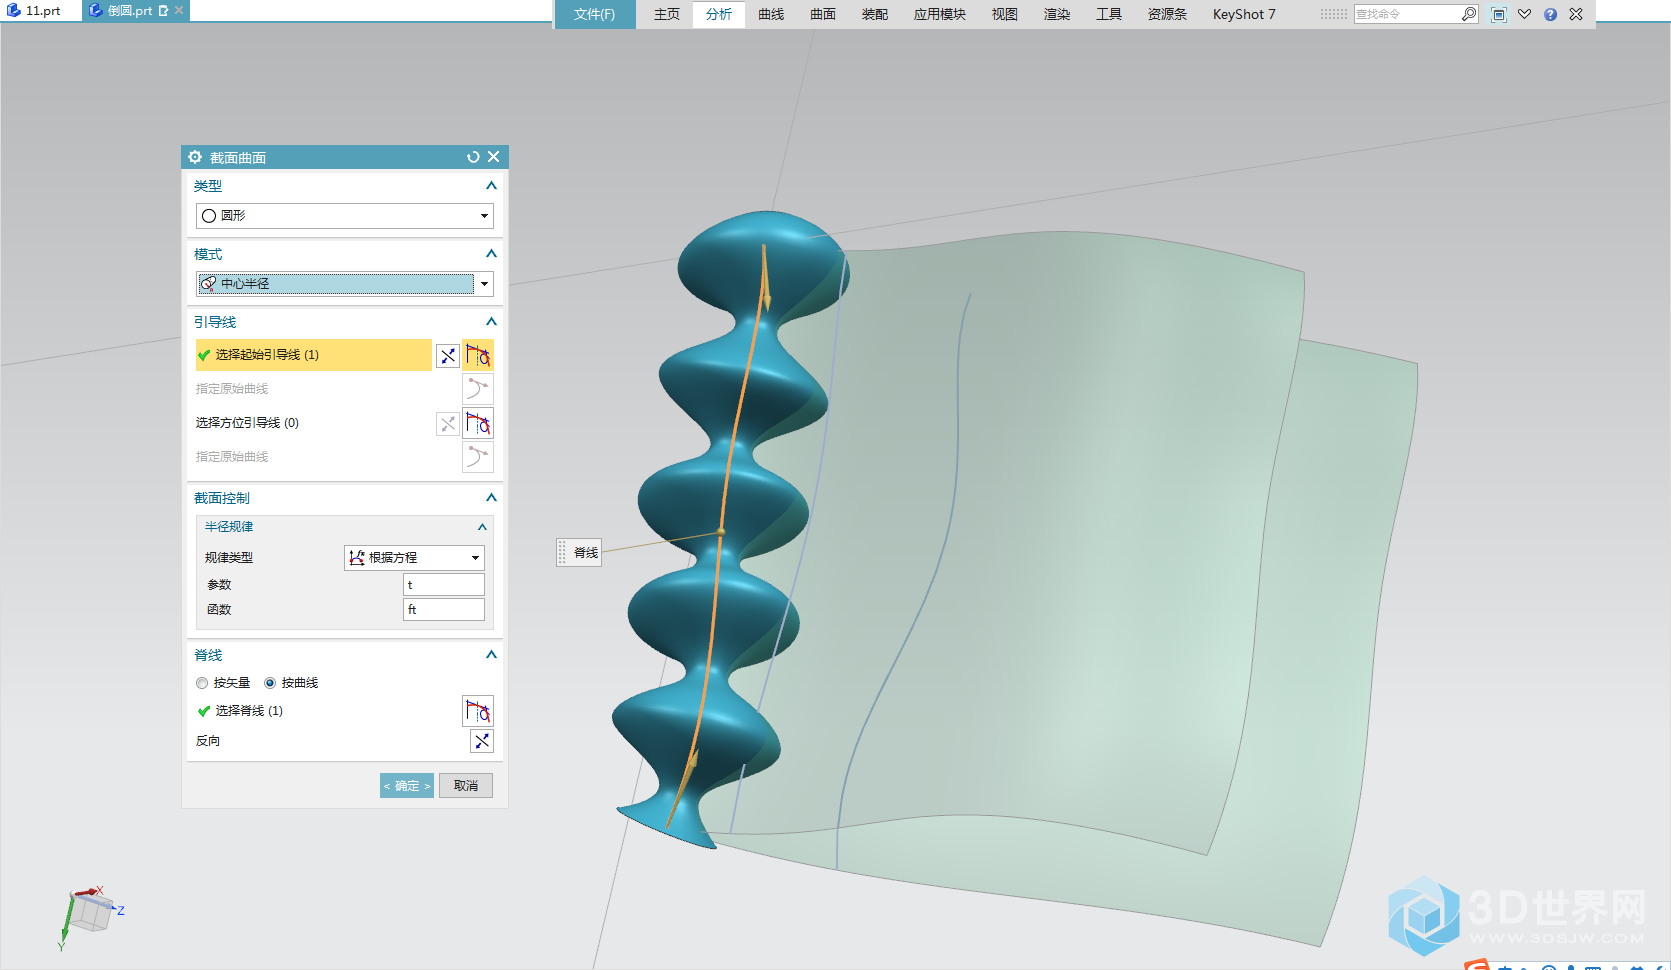Click the curve rule icon beside 选择起始引导线
Screen dimensions: 1671x970
pos(478,355)
